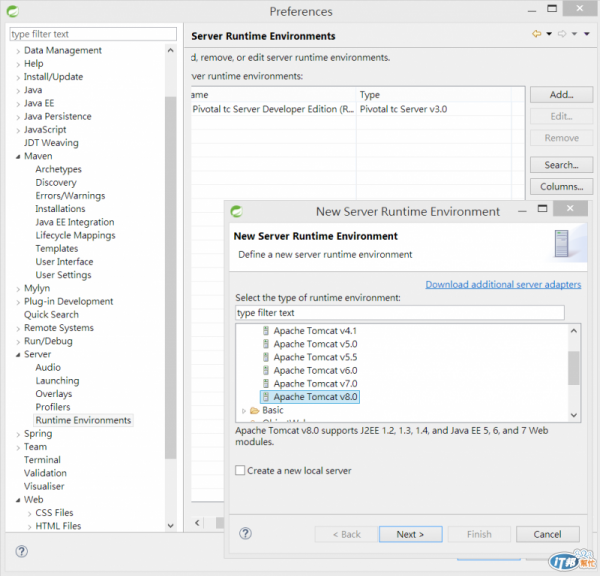The image size is (600, 576).
Task: Click the help icon in New Server dialog
Action: 245,533
